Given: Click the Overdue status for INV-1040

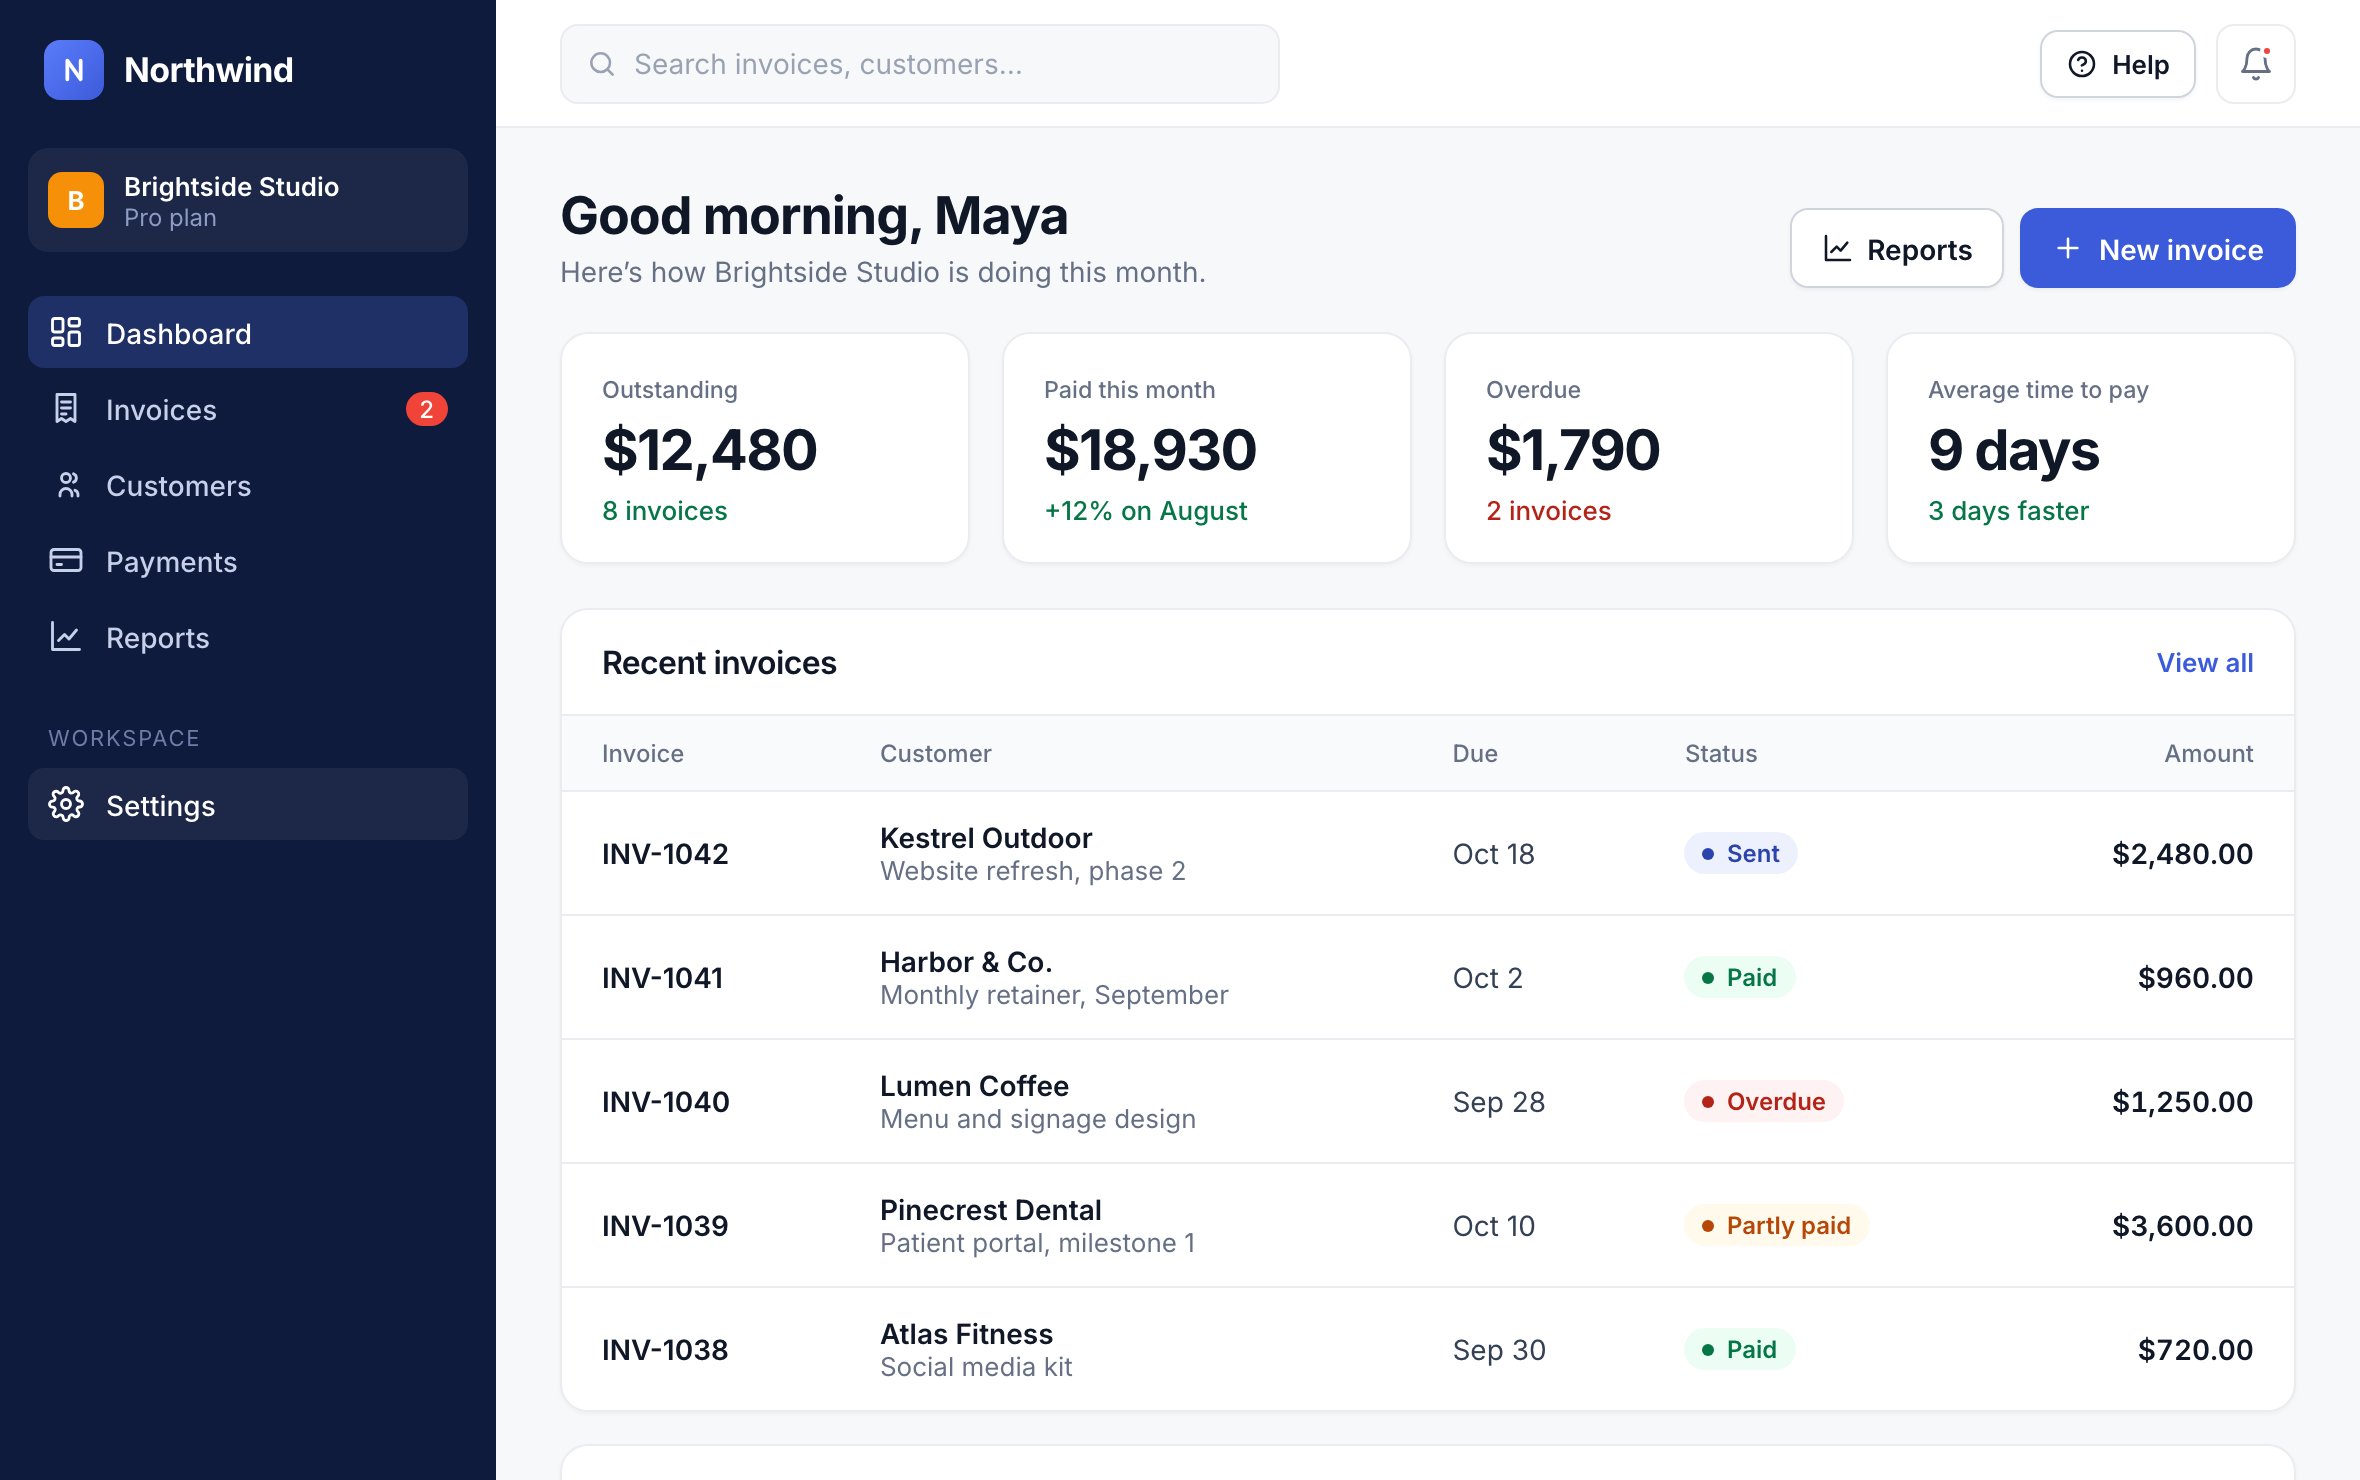Looking at the screenshot, I should pyautogui.click(x=1764, y=1101).
